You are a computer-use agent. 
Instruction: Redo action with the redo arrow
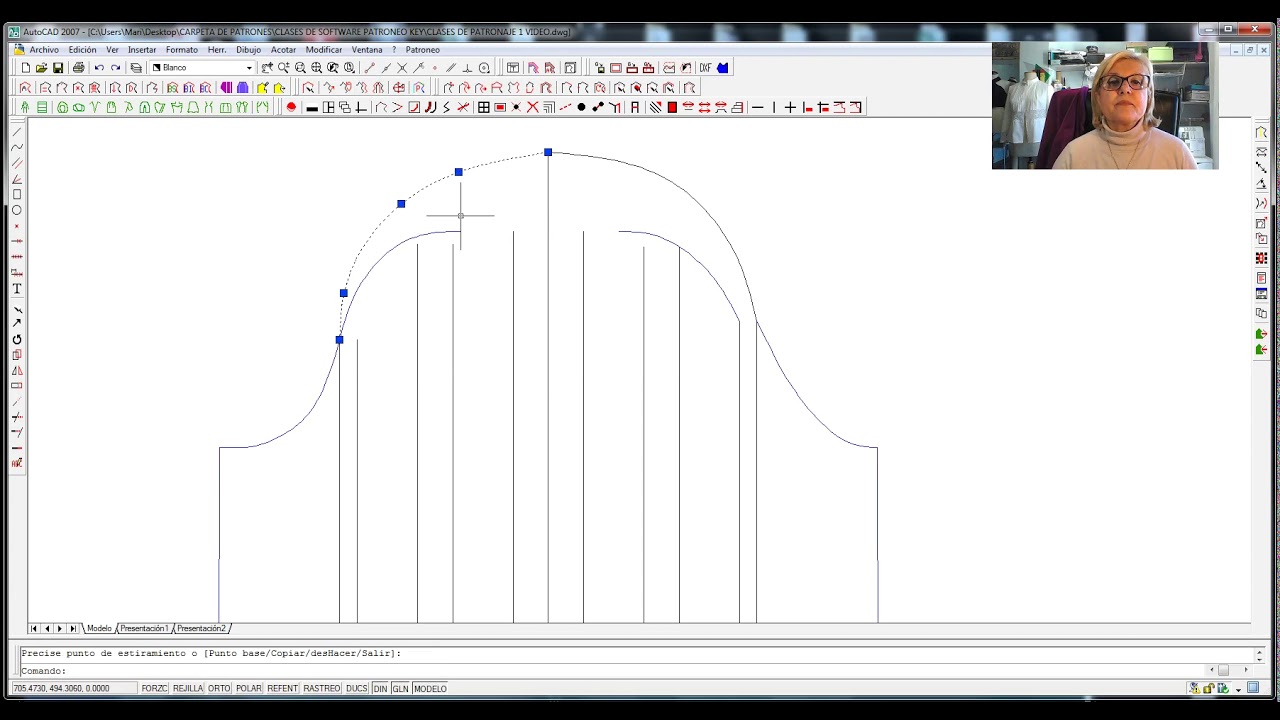coord(116,68)
